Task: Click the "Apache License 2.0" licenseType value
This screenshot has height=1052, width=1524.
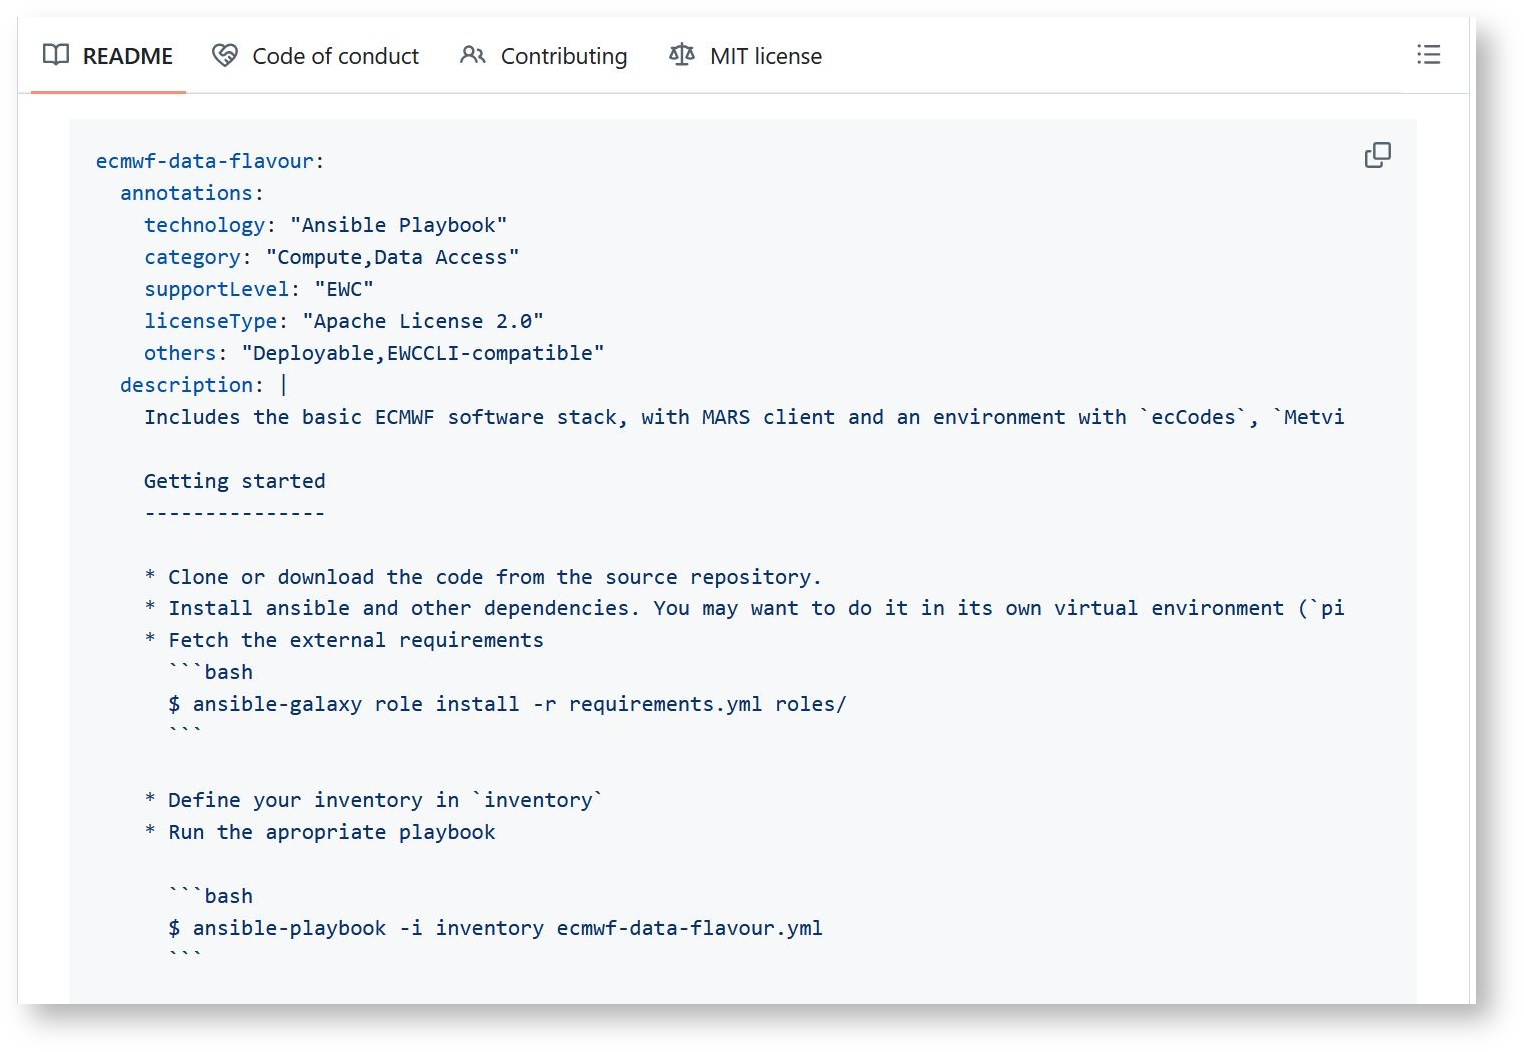Action: (x=422, y=321)
